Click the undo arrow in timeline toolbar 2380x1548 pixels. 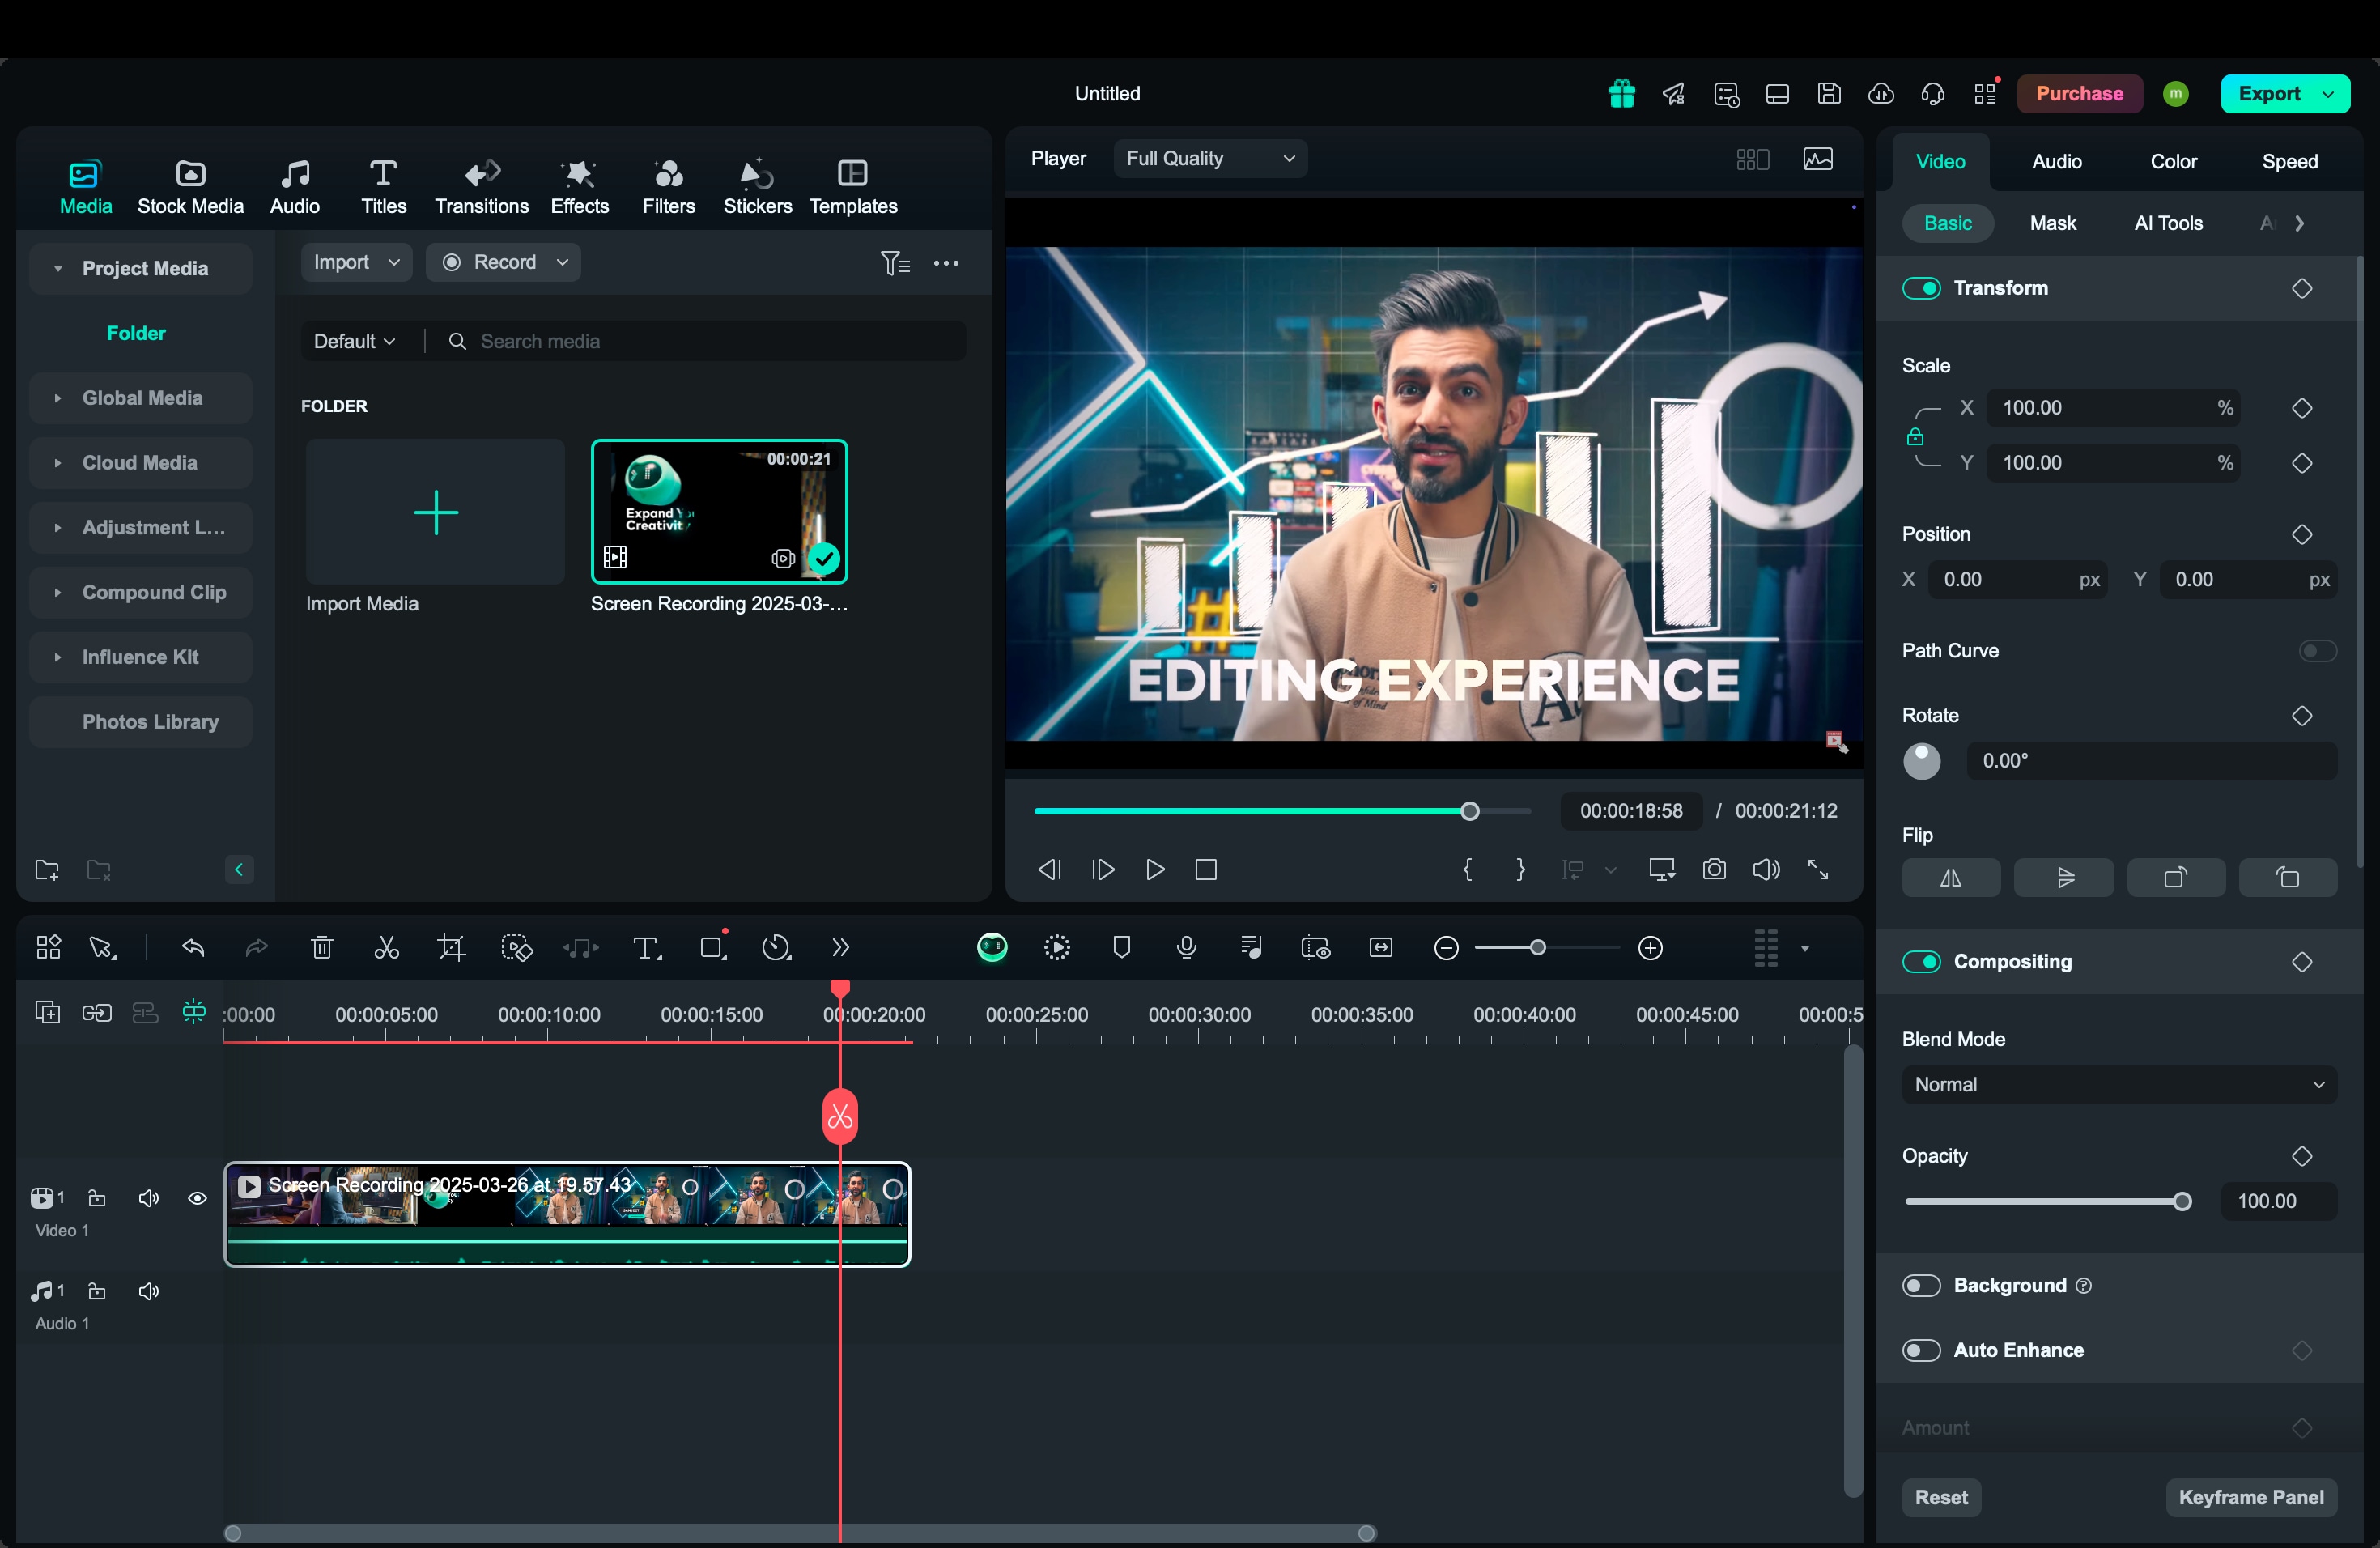[193, 947]
